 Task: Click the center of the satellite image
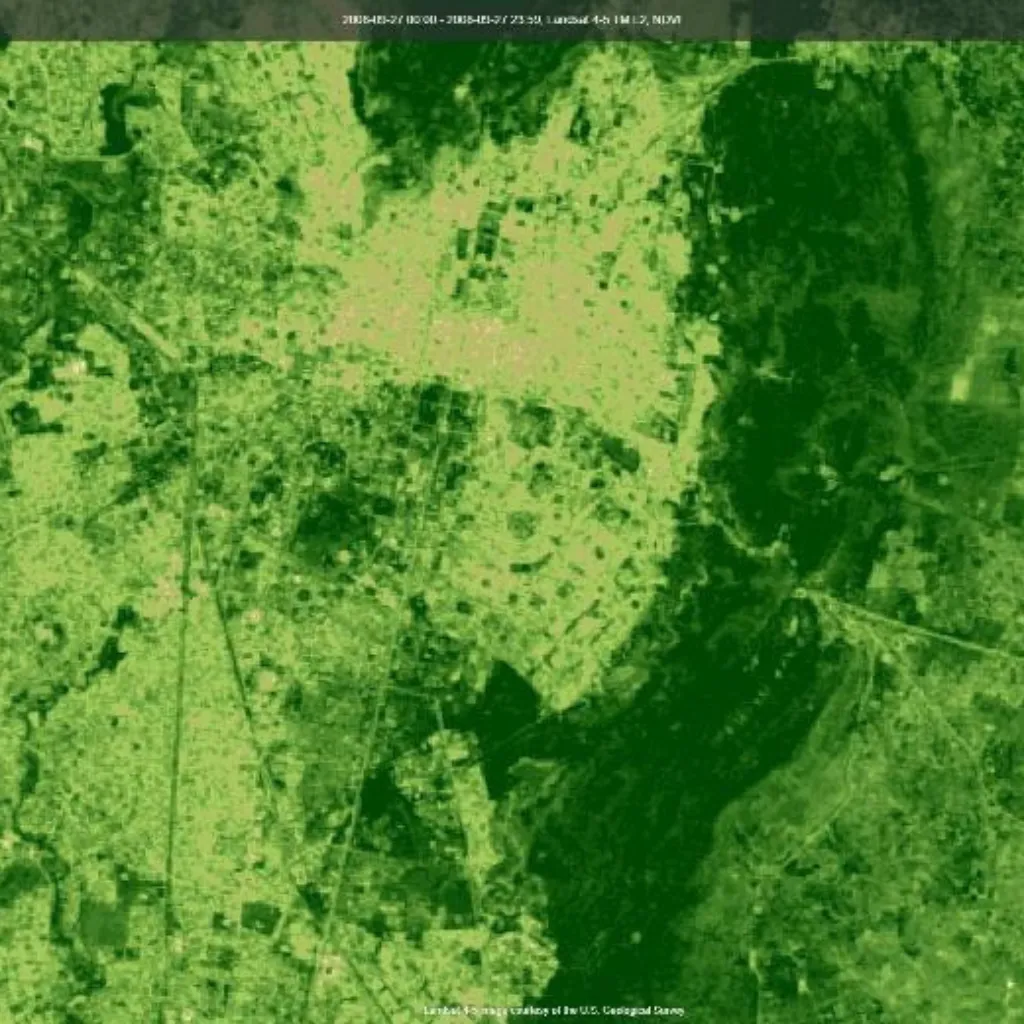pyautogui.click(x=512, y=512)
